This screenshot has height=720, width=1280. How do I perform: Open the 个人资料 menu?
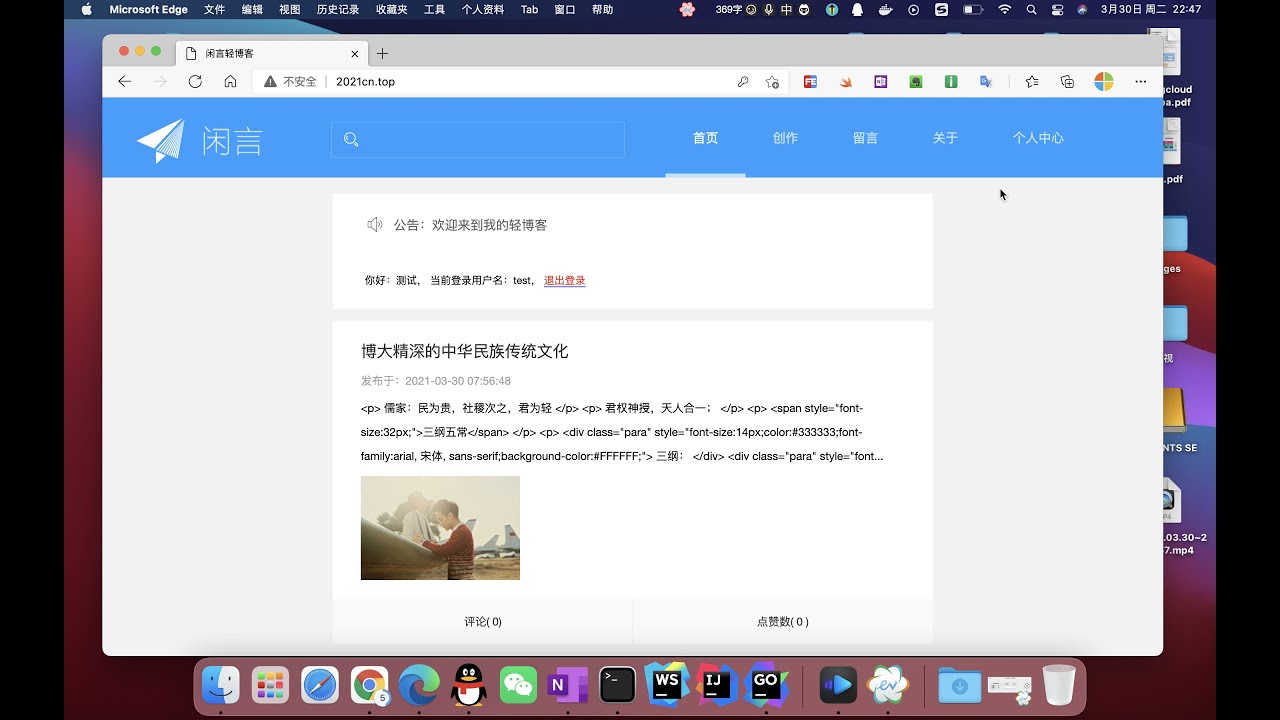[483, 9]
